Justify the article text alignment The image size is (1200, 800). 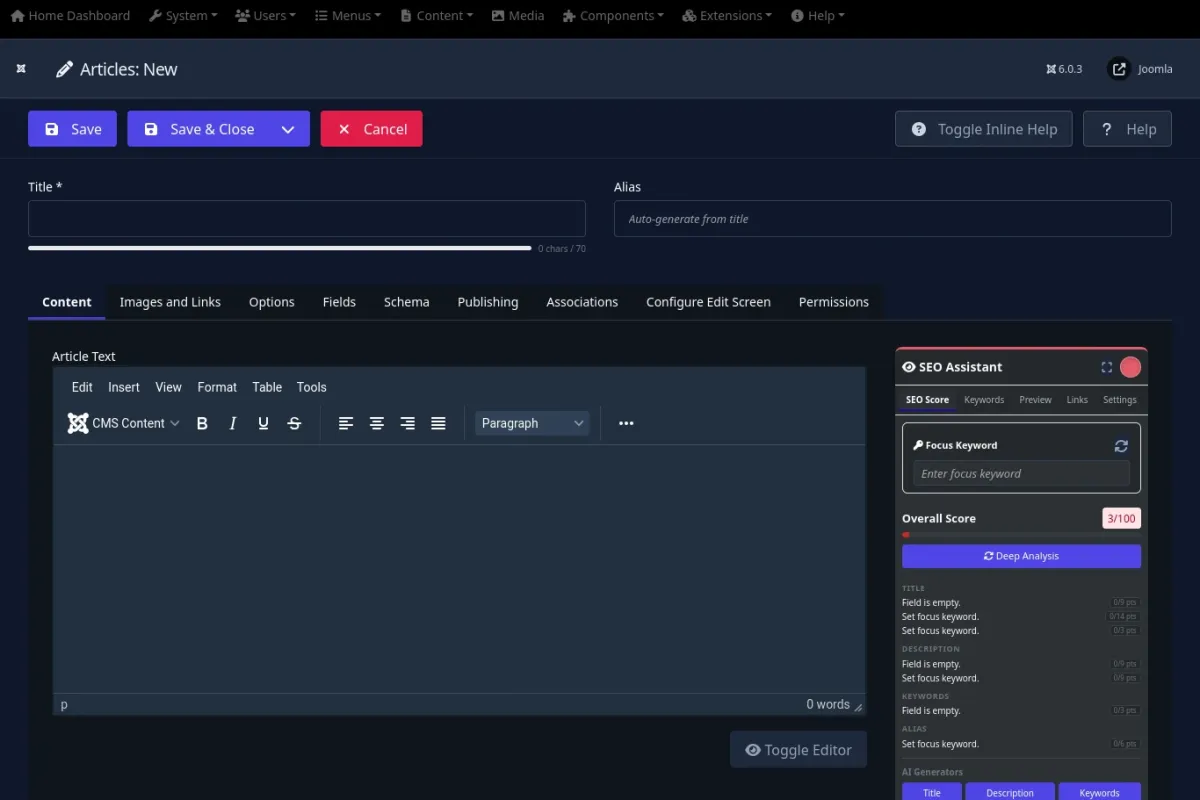pyautogui.click(x=438, y=423)
